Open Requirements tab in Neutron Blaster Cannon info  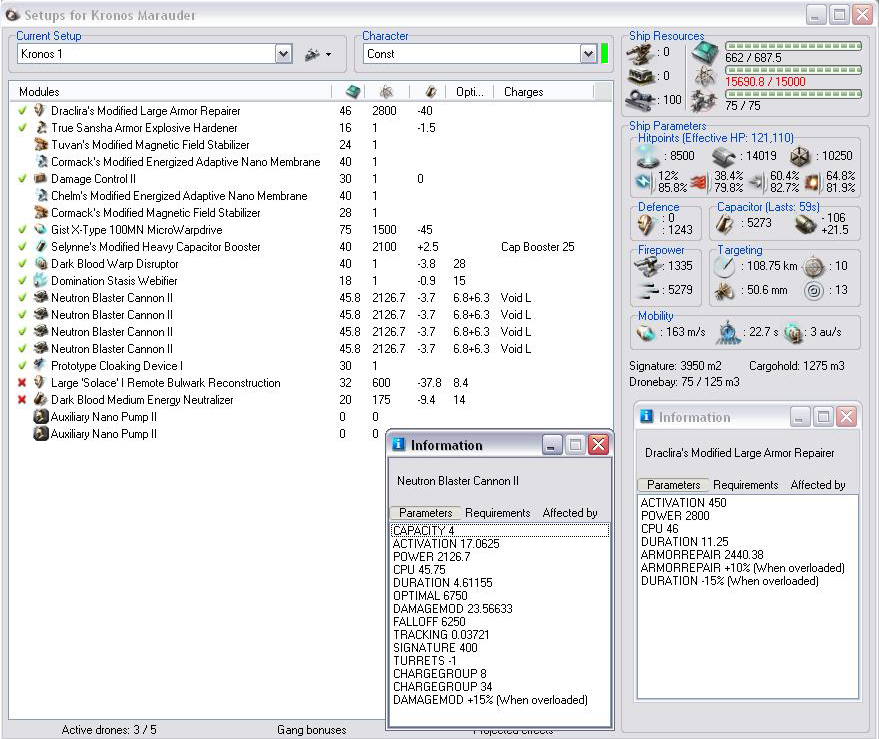coord(497,513)
